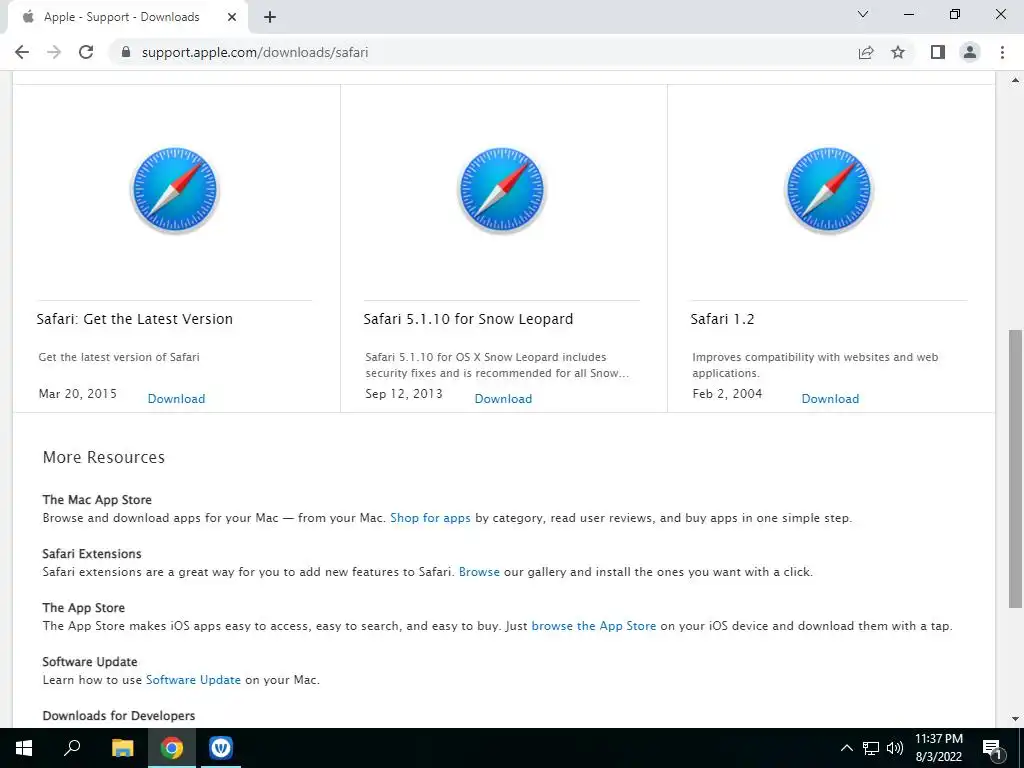Show hidden system tray icons
This screenshot has width=1024, height=768.
coord(846,748)
